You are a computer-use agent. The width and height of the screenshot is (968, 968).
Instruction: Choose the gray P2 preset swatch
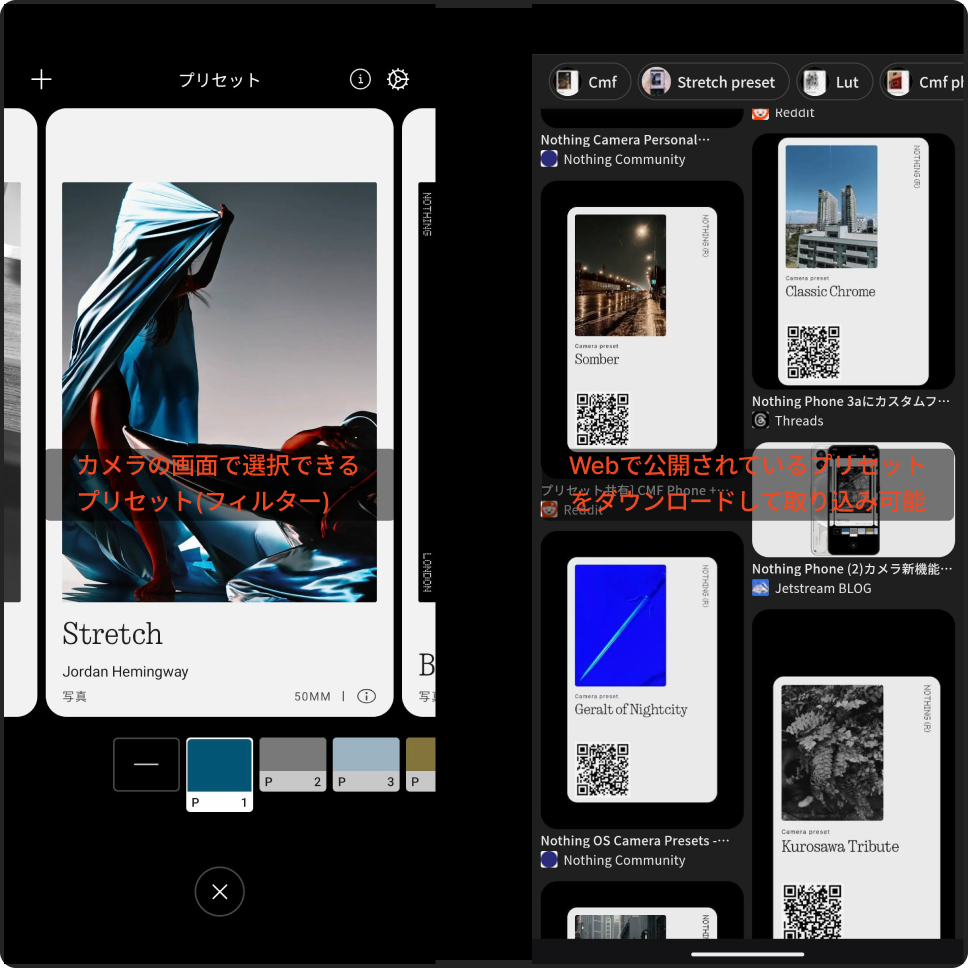pos(293,765)
